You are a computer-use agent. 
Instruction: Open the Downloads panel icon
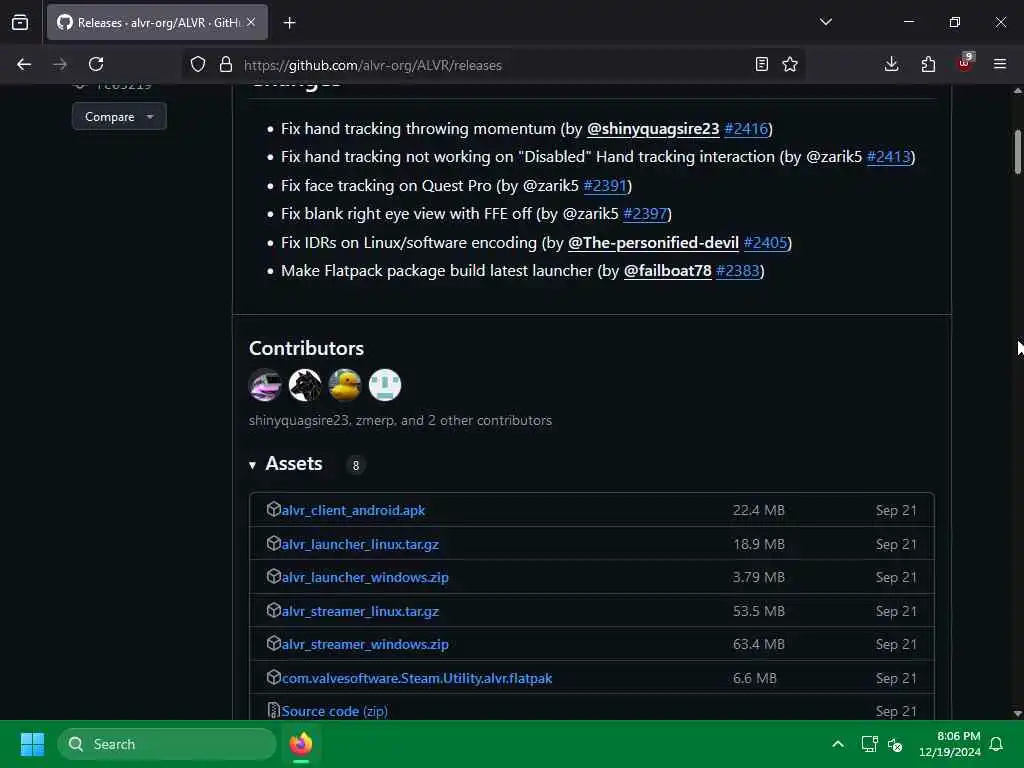pos(891,64)
